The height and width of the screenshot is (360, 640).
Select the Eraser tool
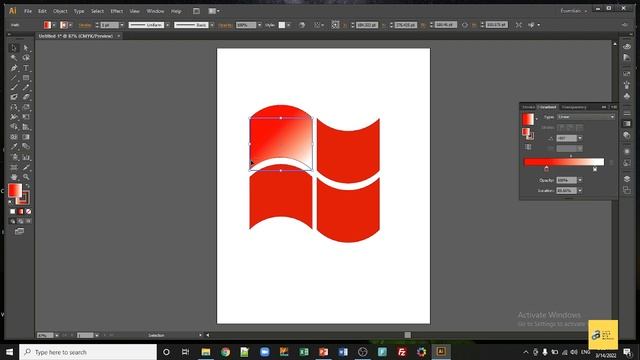point(26,97)
